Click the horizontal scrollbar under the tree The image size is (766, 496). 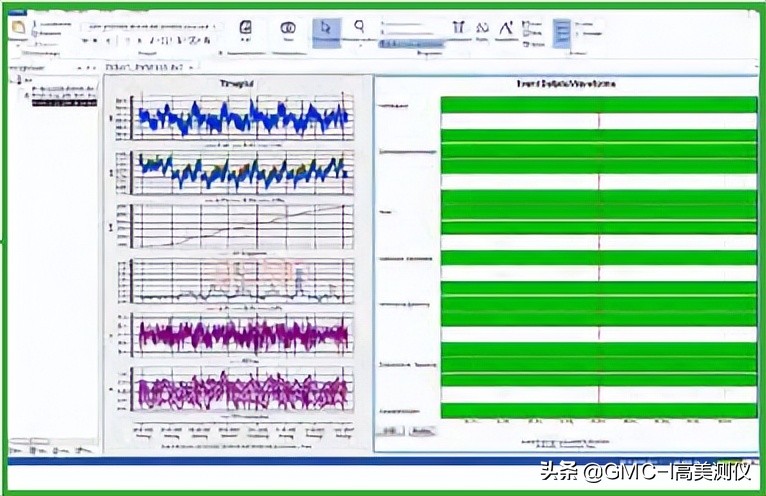(x=30, y=441)
